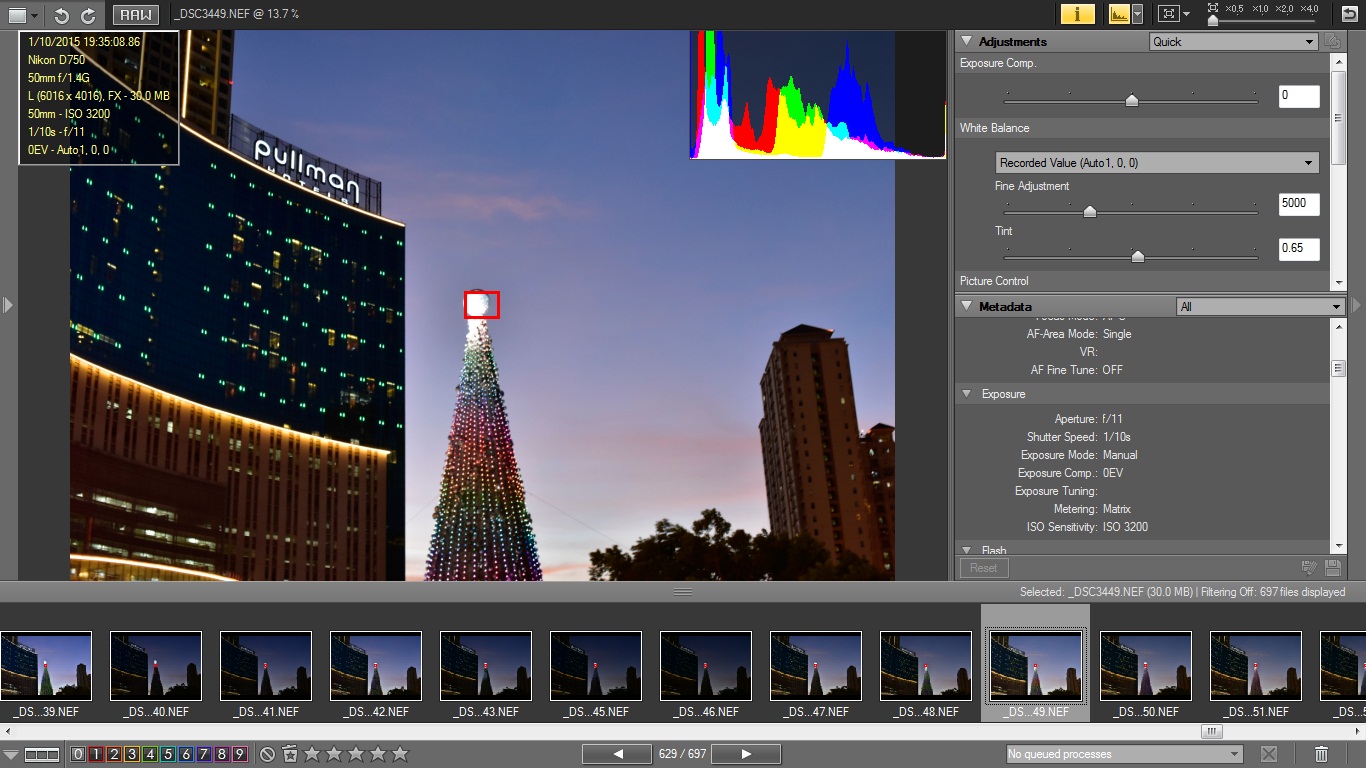Click the Exposure Comp. slider handle
1366x768 pixels.
[x=1131, y=100]
